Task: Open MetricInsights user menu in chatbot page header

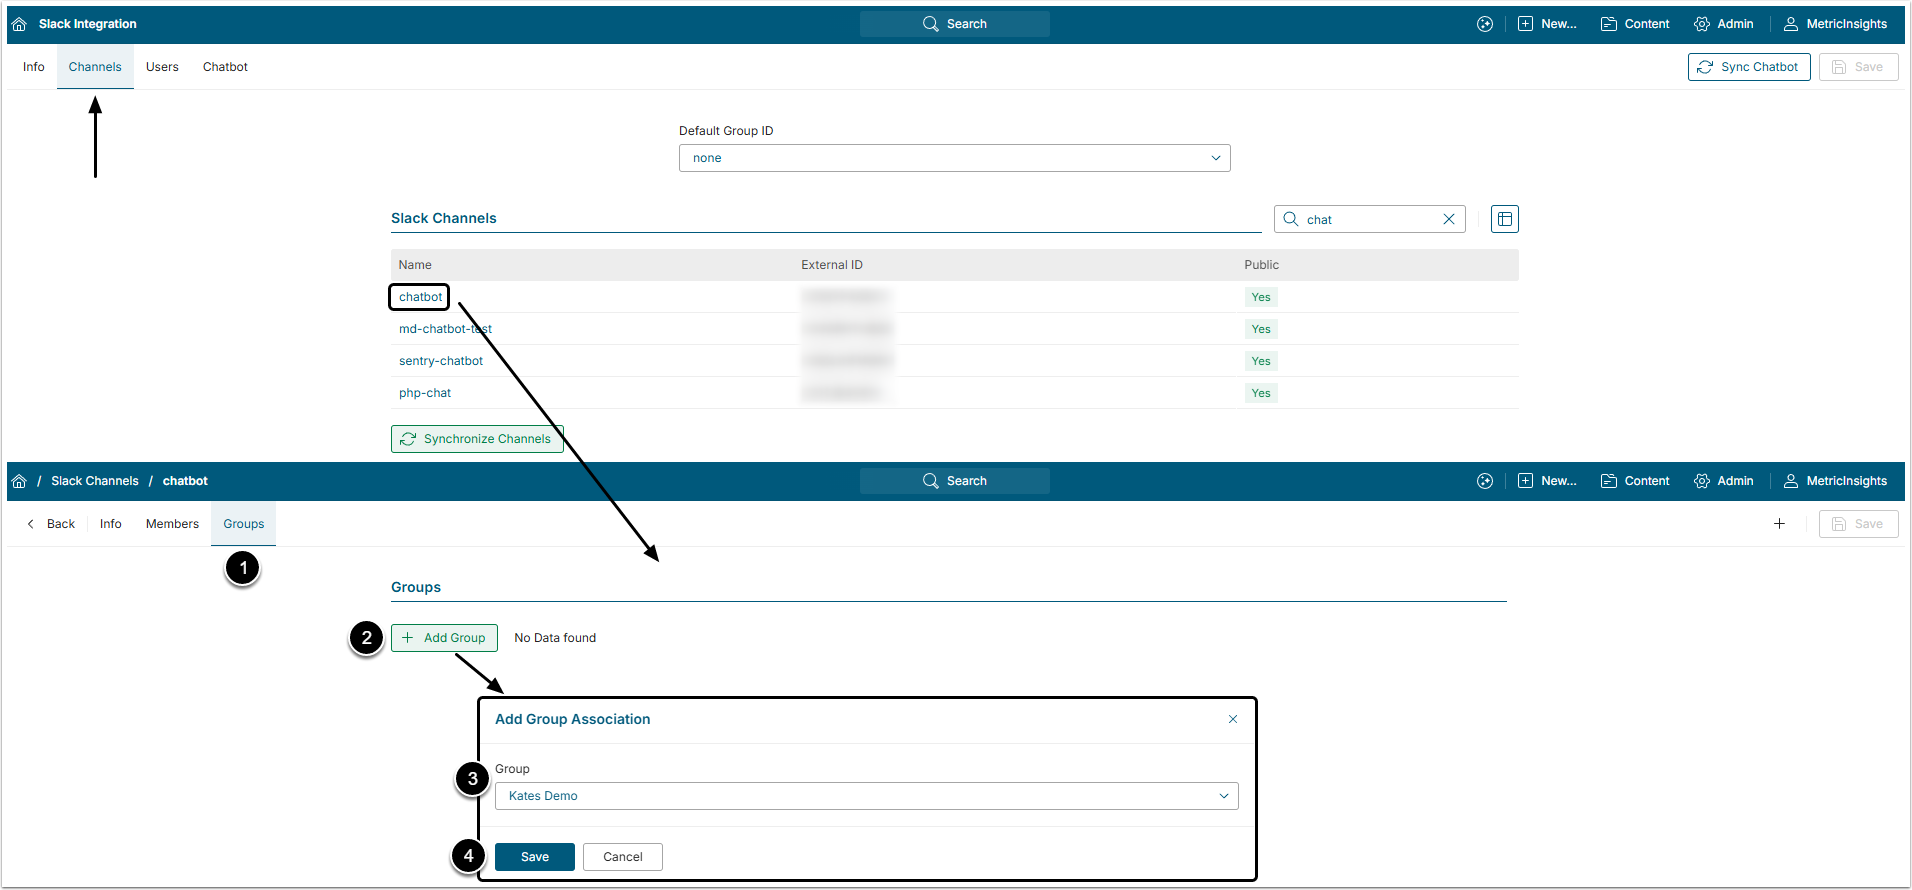Action: click(1835, 481)
